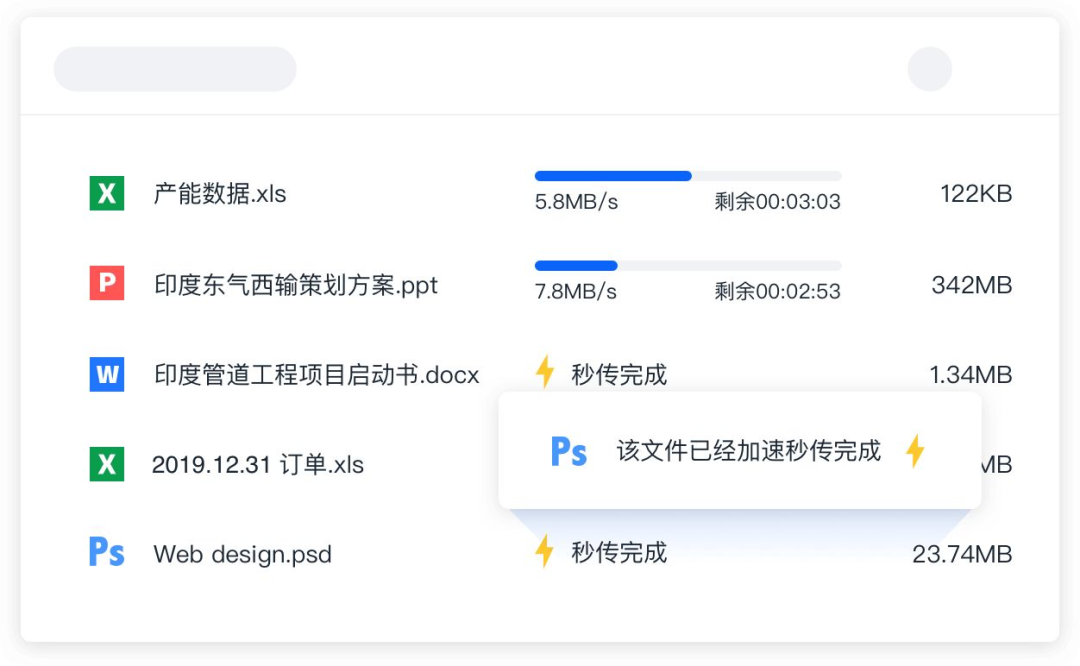Click the Word icon beside 印度管道工程项目启动书.docx

click(106, 374)
